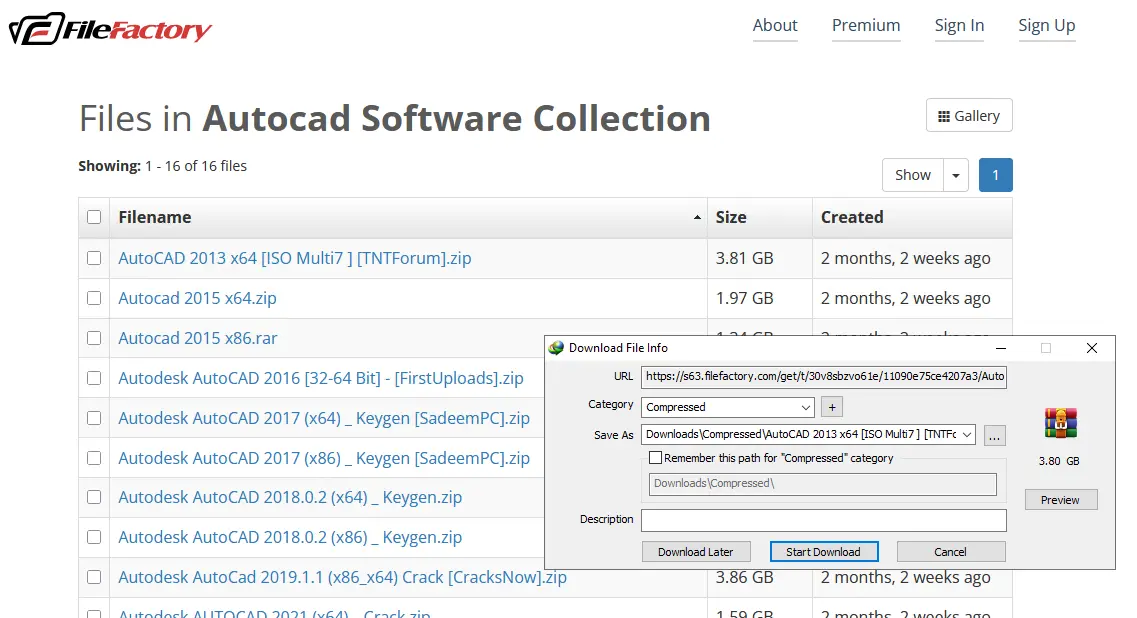Toggle the select-all checkbox in table header

(x=94, y=217)
